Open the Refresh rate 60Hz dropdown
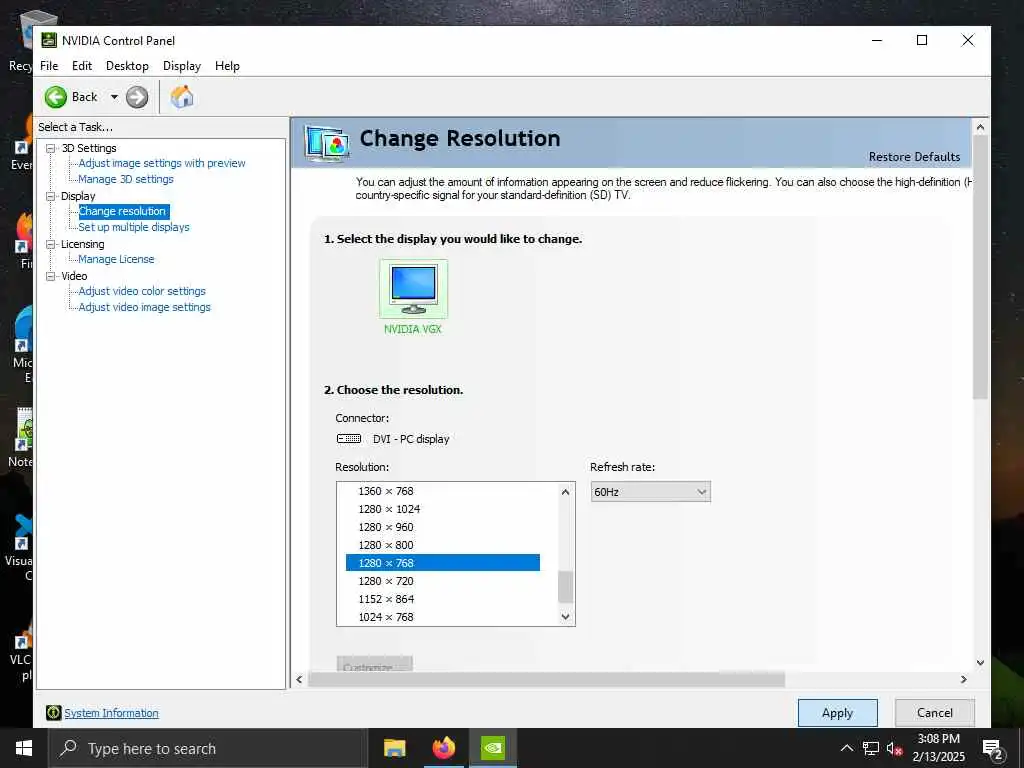This screenshot has width=1024, height=768. [650, 492]
